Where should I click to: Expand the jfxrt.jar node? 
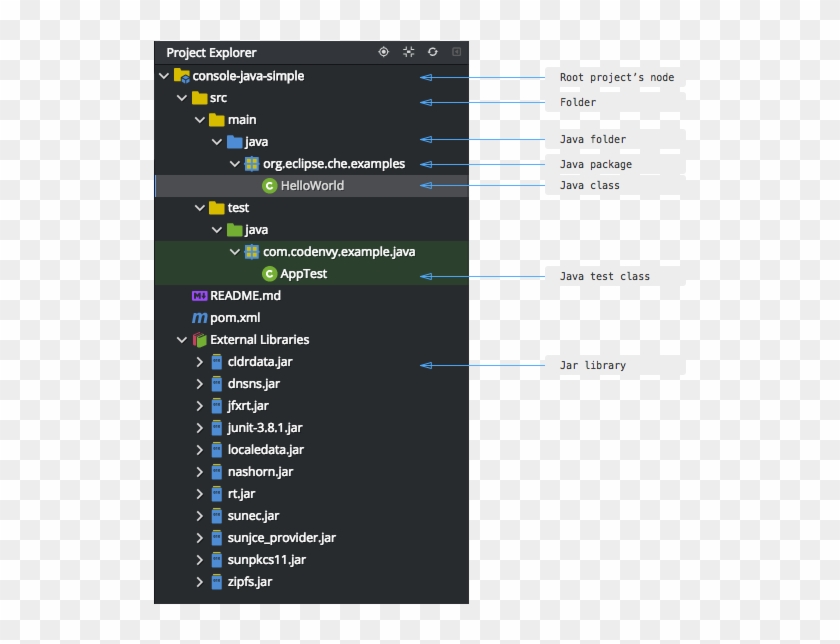click(199, 406)
